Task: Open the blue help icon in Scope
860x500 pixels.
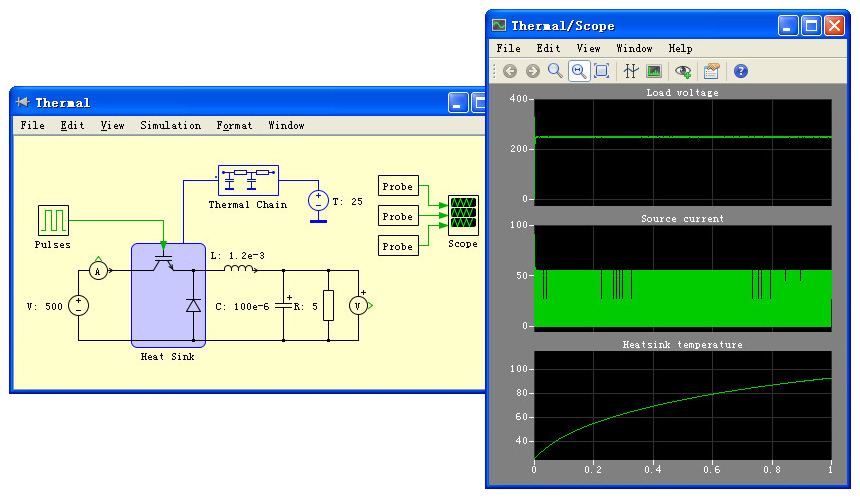Action: click(741, 71)
